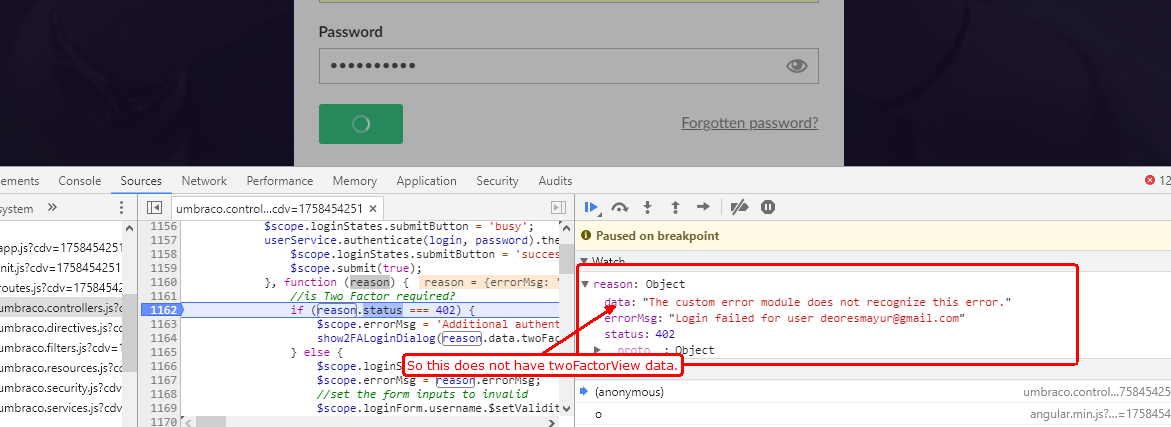The width and height of the screenshot is (1171, 427).
Task: Click the Step arrow debugger button
Action: 703,208
